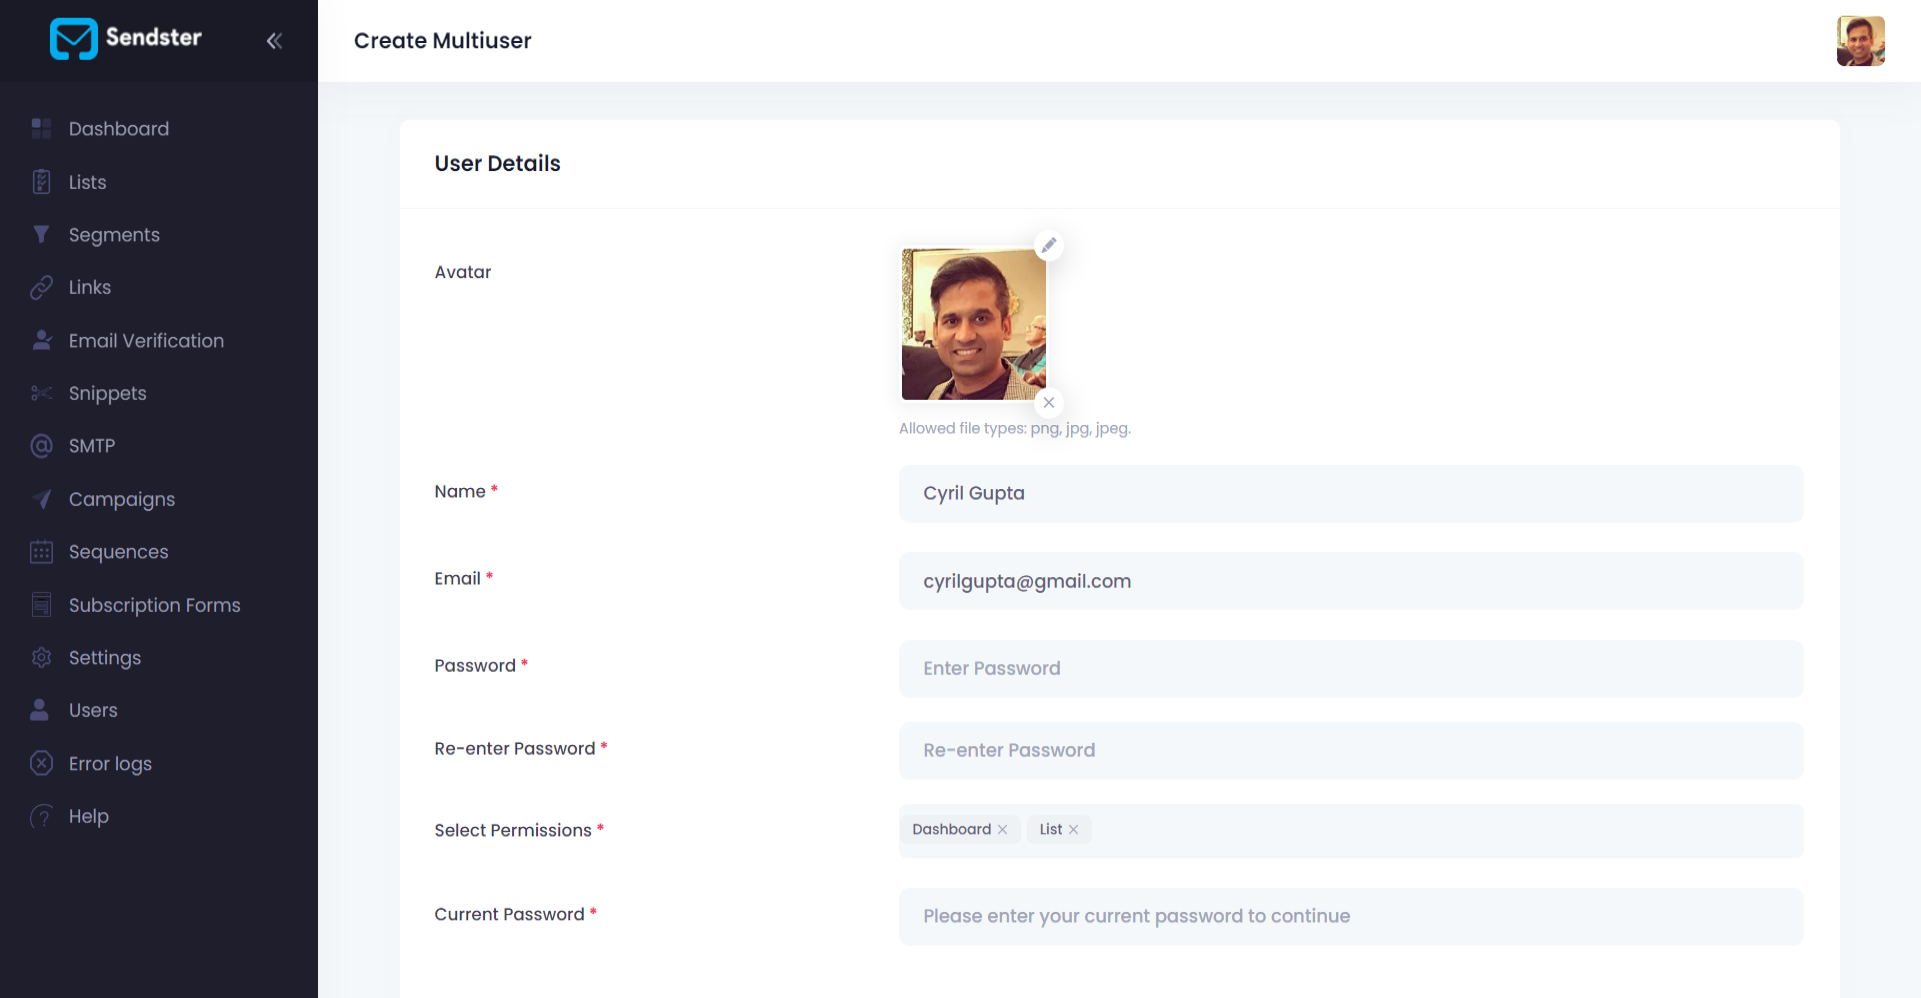The height and width of the screenshot is (998, 1921).
Task: Open the profile avatar menu in header
Action: 1860,41
